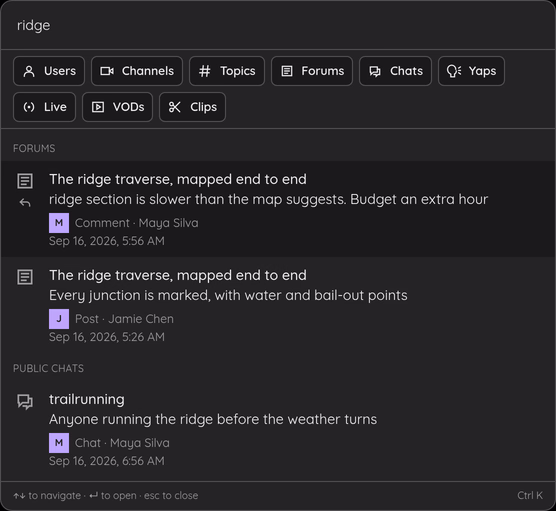Viewport: 556px width, 511px height.
Task: Click the FORUMS section header
Action: pyautogui.click(x=34, y=148)
